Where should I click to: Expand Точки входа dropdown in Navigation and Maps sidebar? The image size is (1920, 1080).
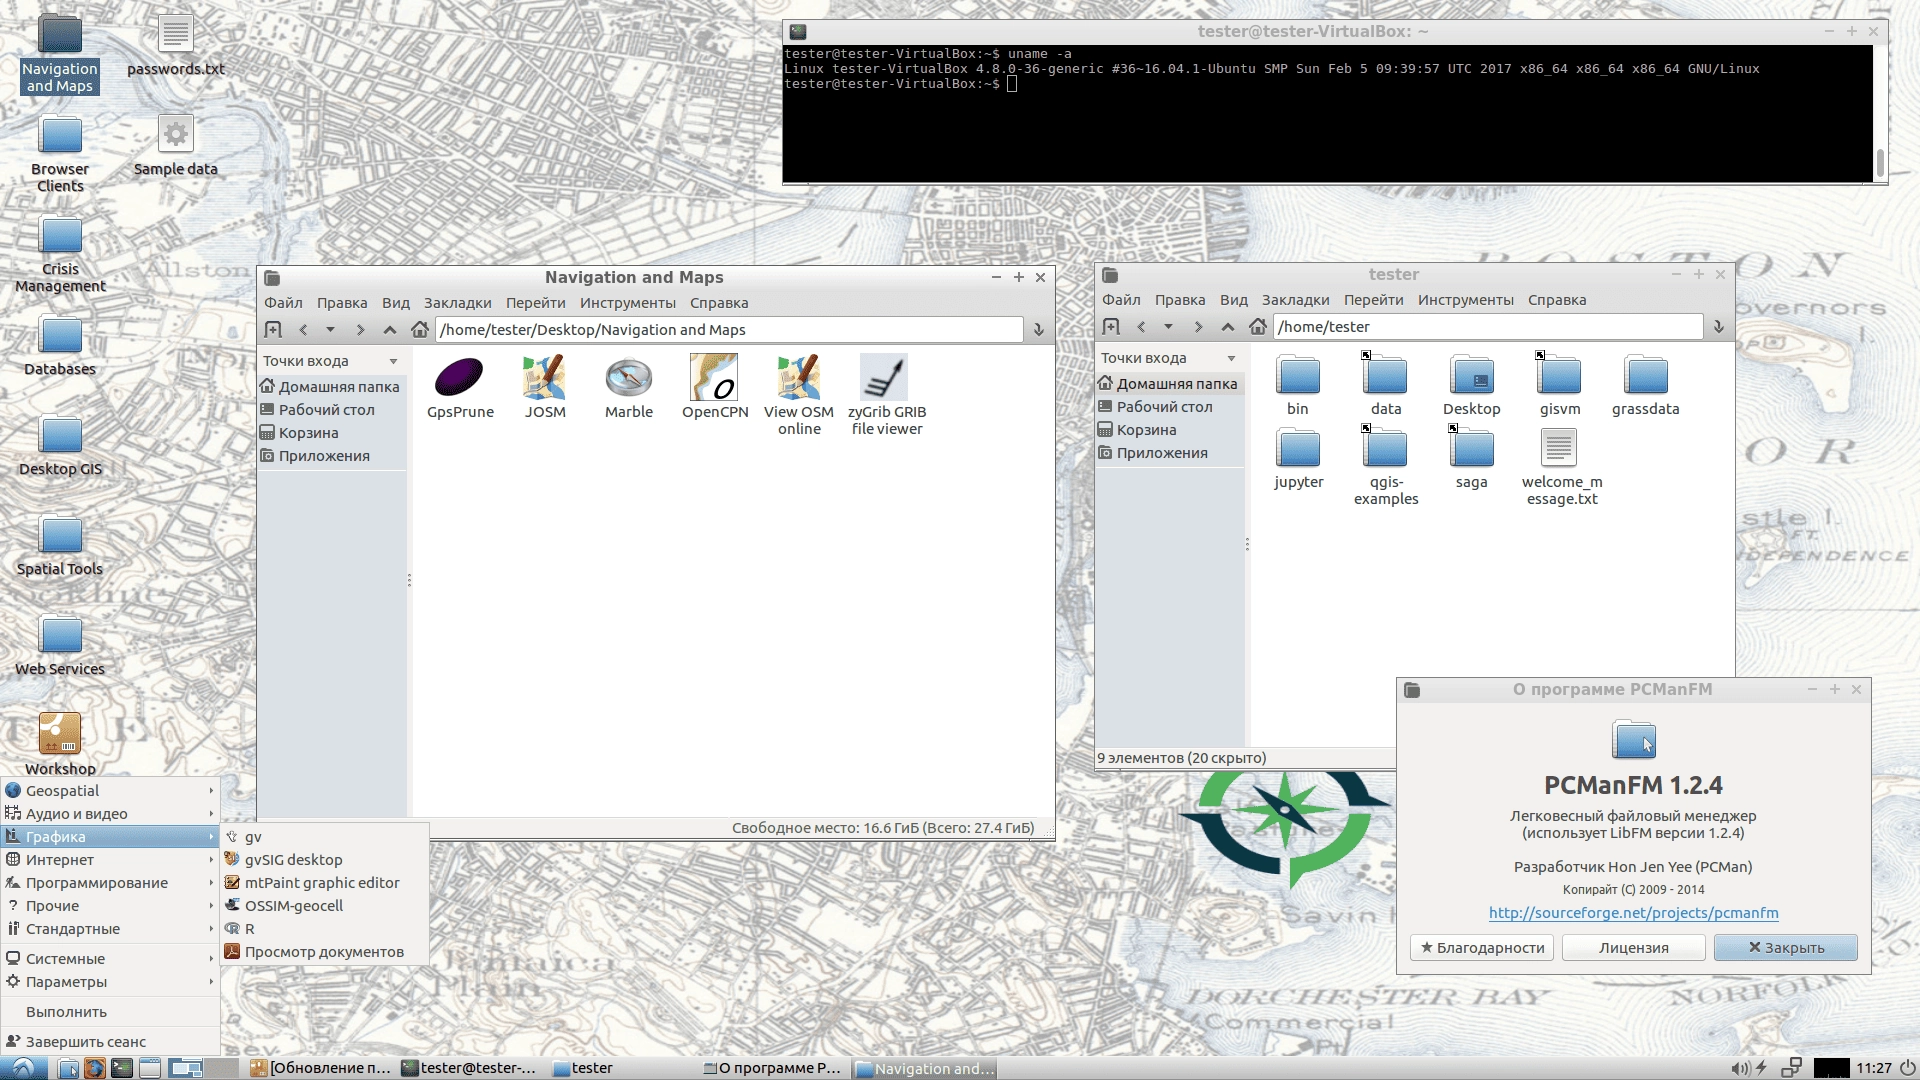[x=393, y=361]
